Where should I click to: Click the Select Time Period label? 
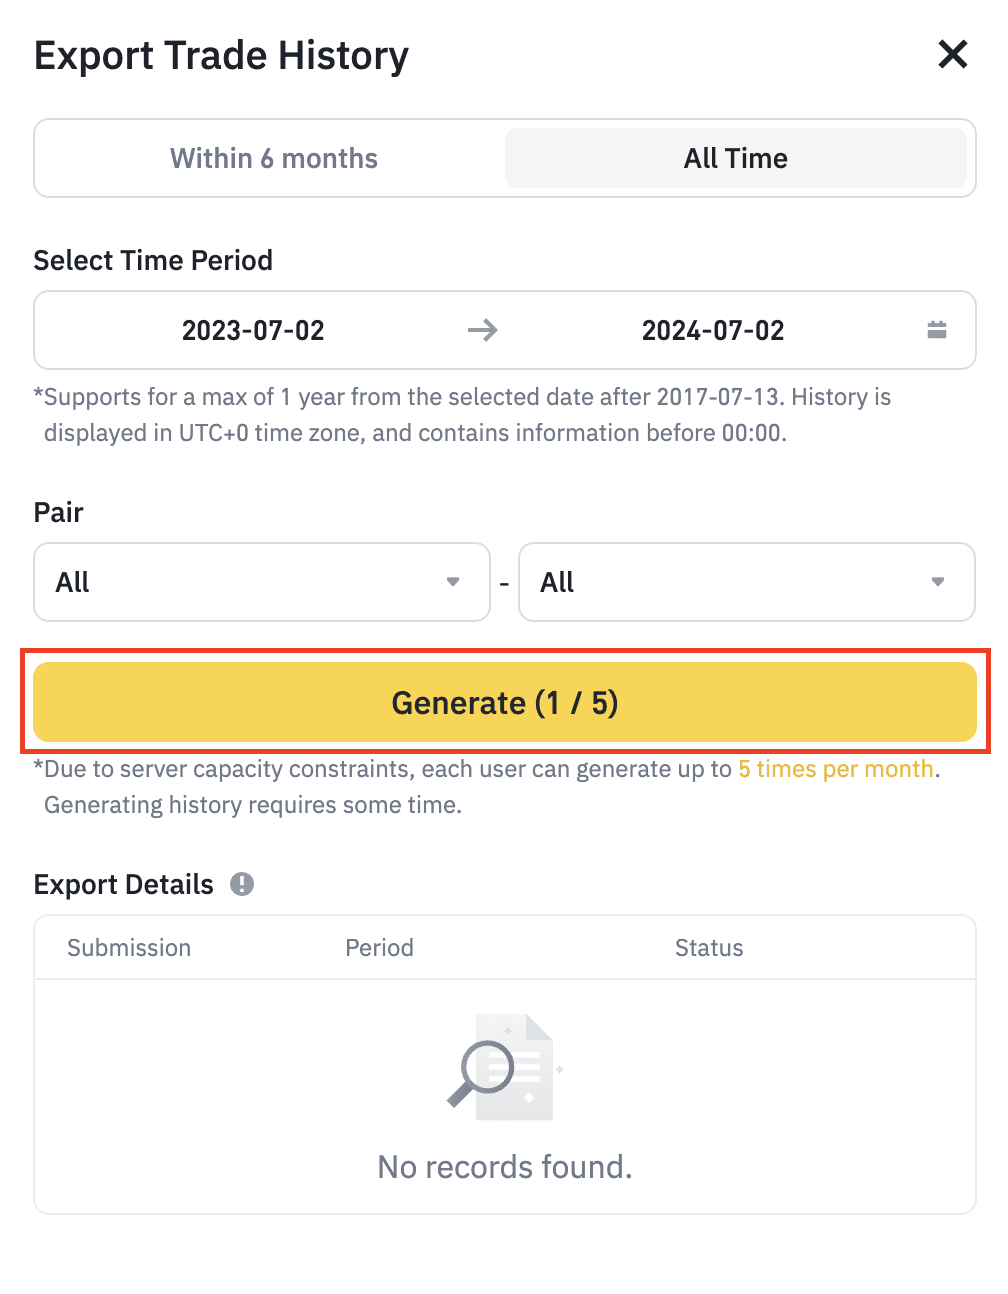point(153,260)
